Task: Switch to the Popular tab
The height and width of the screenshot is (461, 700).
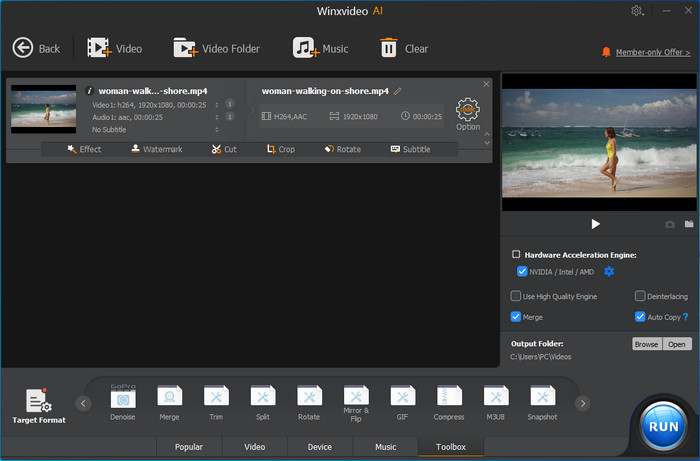Action: pyautogui.click(x=189, y=447)
